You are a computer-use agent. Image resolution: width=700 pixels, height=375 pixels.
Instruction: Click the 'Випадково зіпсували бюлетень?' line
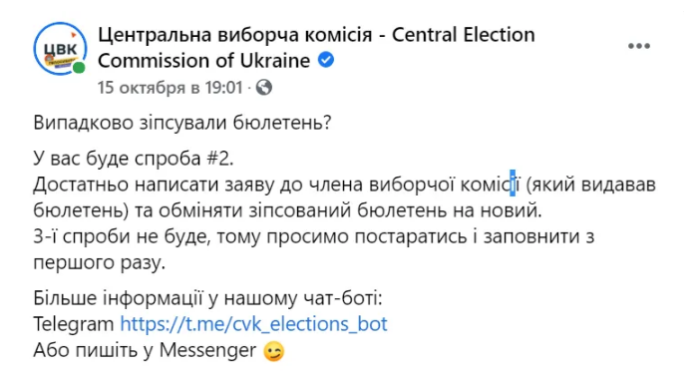pyautogui.click(x=182, y=123)
